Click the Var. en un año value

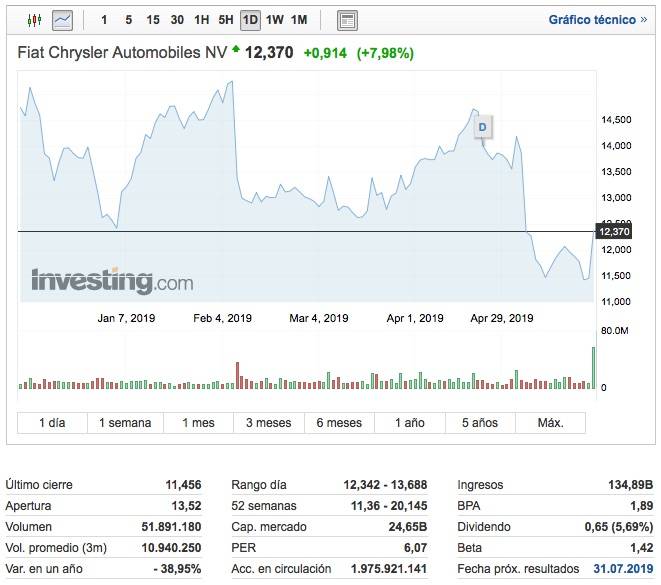coord(177,569)
